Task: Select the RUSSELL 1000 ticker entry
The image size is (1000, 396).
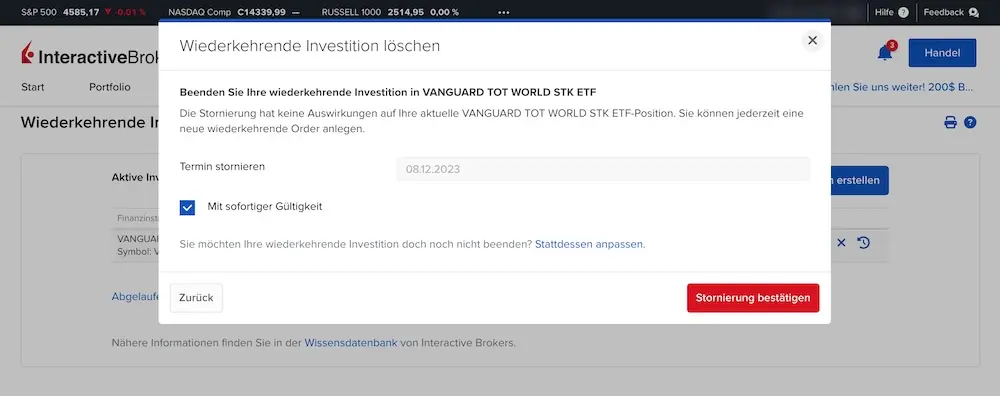Action: pyautogui.click(x=390, y=12)
